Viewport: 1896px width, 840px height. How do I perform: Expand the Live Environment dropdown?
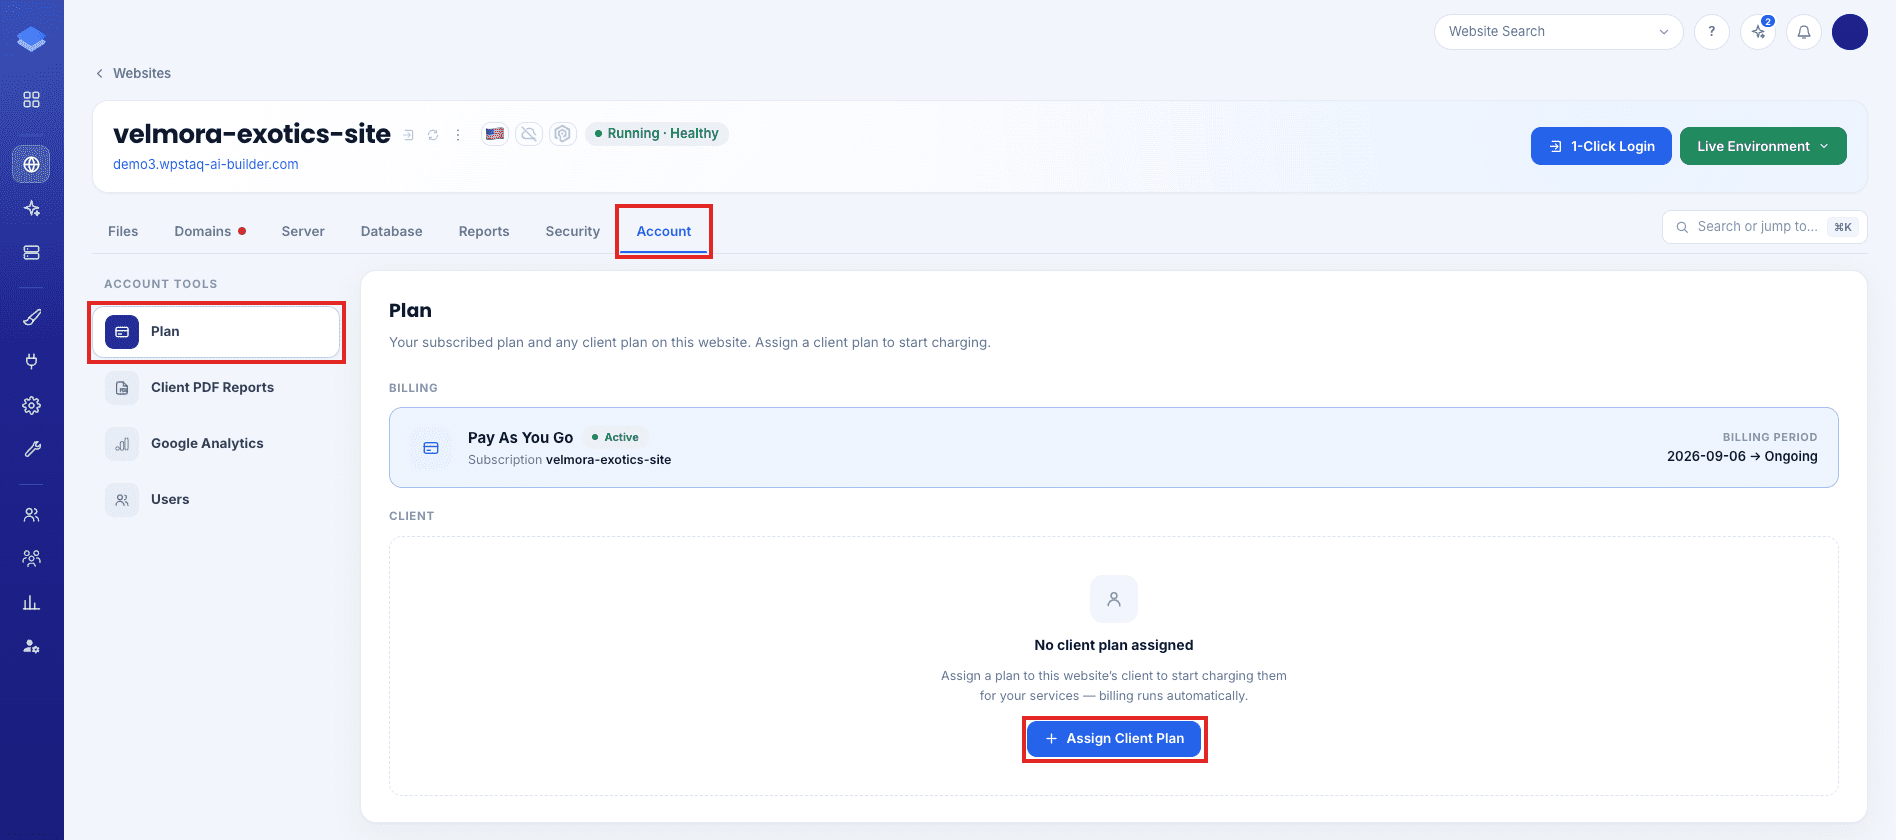1763,146
